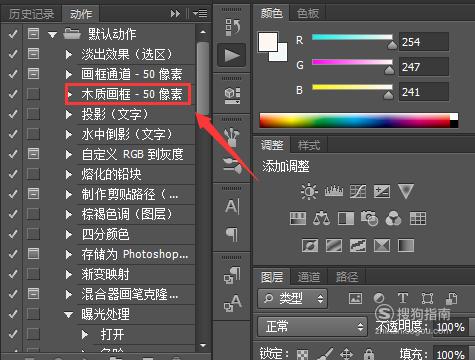Pick a color from spectrum ramp
This screenshot has width=475, height=360.
point(359,120)
